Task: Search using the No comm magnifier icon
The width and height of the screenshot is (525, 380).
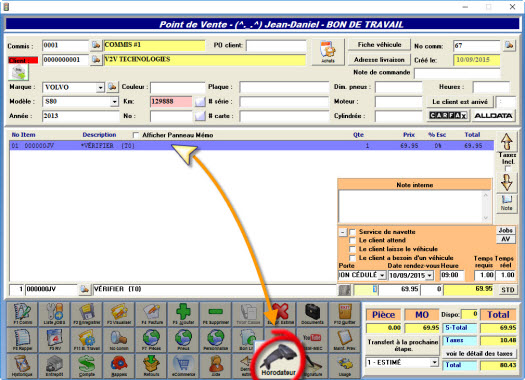Action: pos(119,340)
